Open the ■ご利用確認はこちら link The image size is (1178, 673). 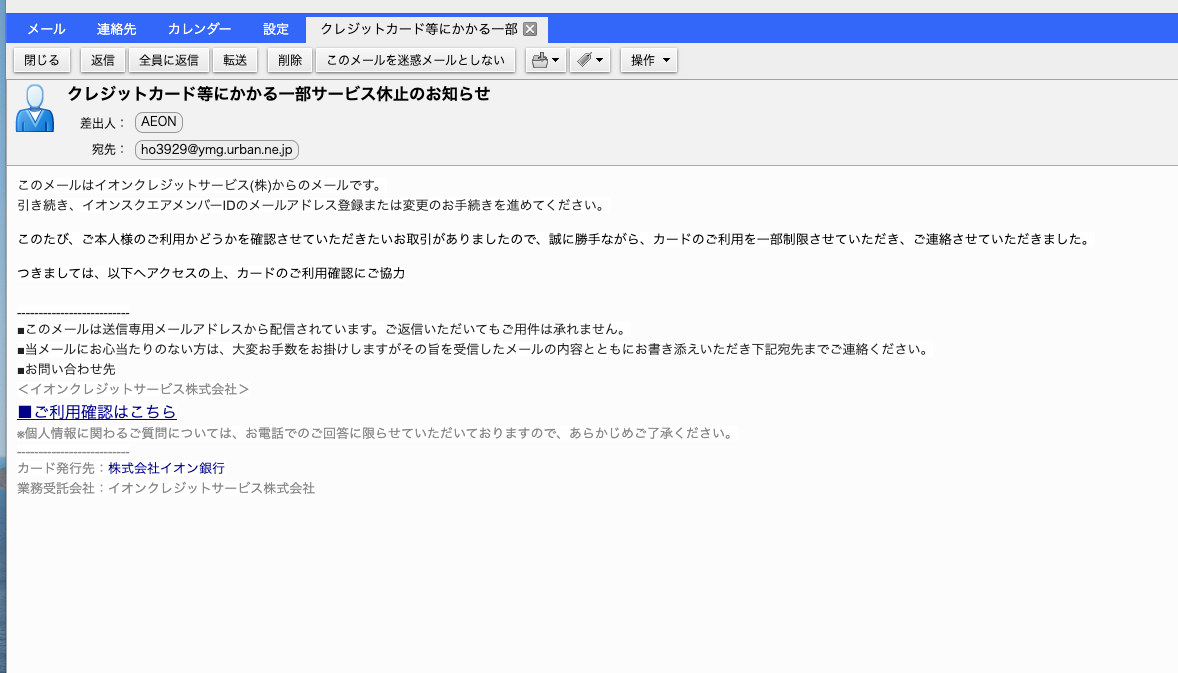97,412
